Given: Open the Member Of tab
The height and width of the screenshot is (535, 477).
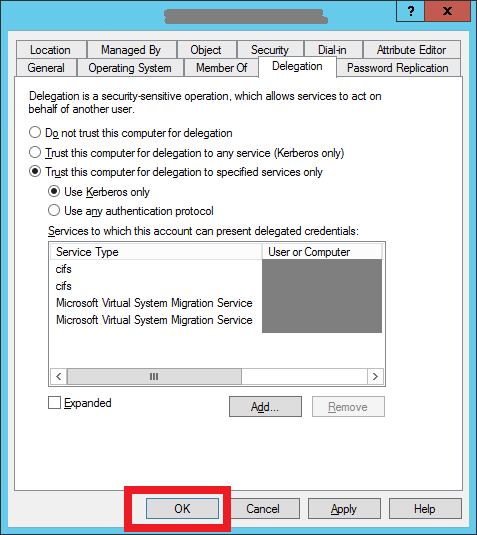Looking at the screenshot, I should pos(221,68).
